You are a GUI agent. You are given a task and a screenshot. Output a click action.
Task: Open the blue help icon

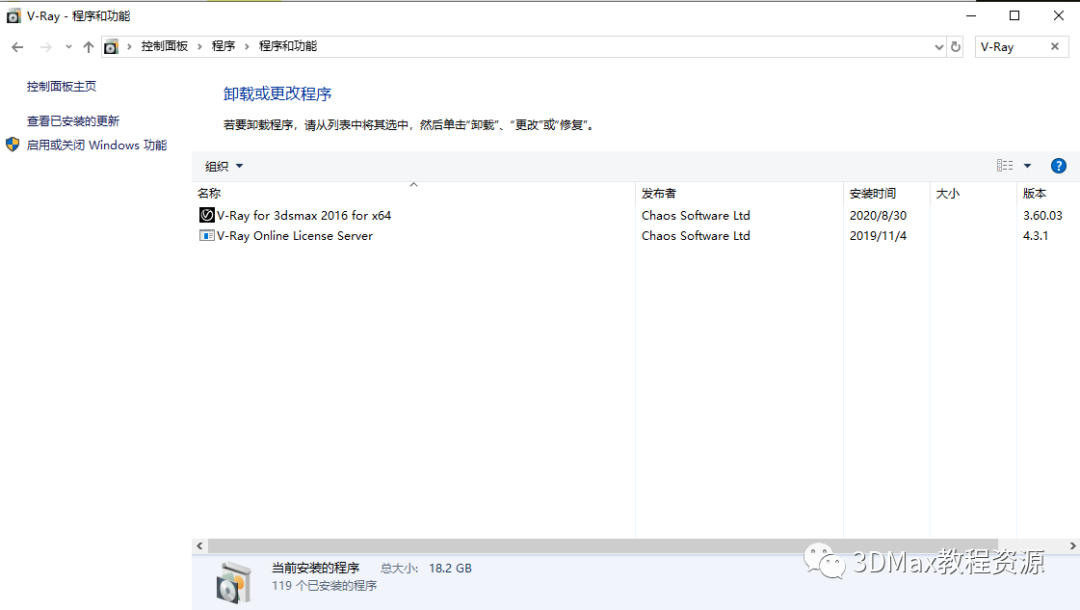pyautogui.click(x=1058, y=166)
